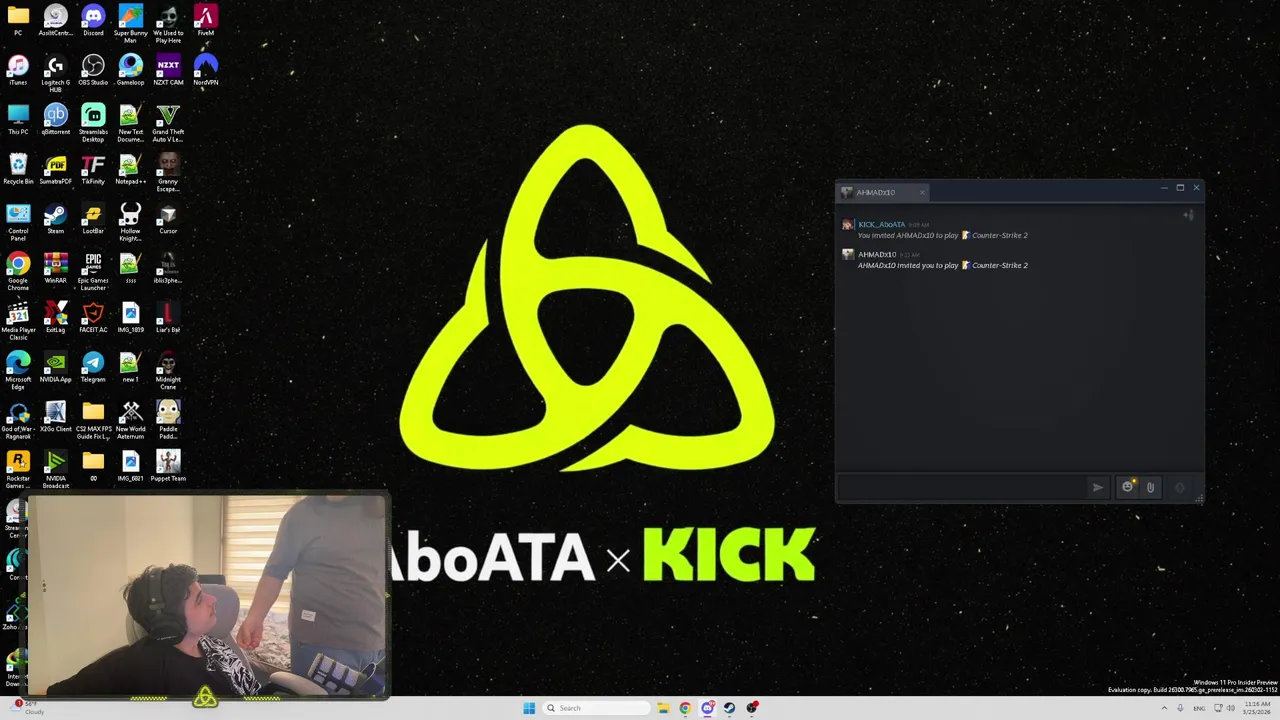Click the attachment paperclip icon in chat
This screenshot has height=720, width=1280.
point(1150,487)
